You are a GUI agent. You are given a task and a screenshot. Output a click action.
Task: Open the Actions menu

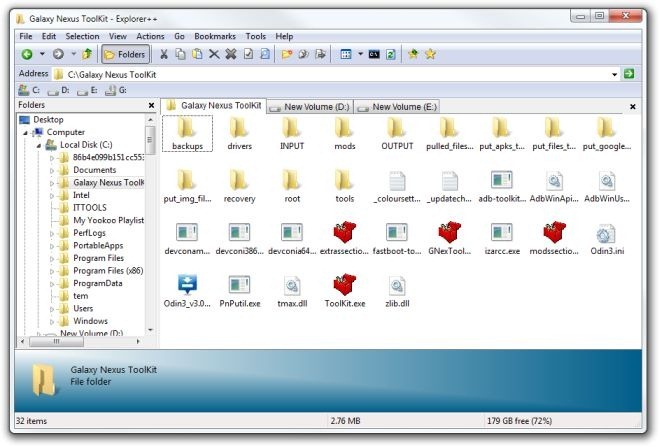coord(150,37)
